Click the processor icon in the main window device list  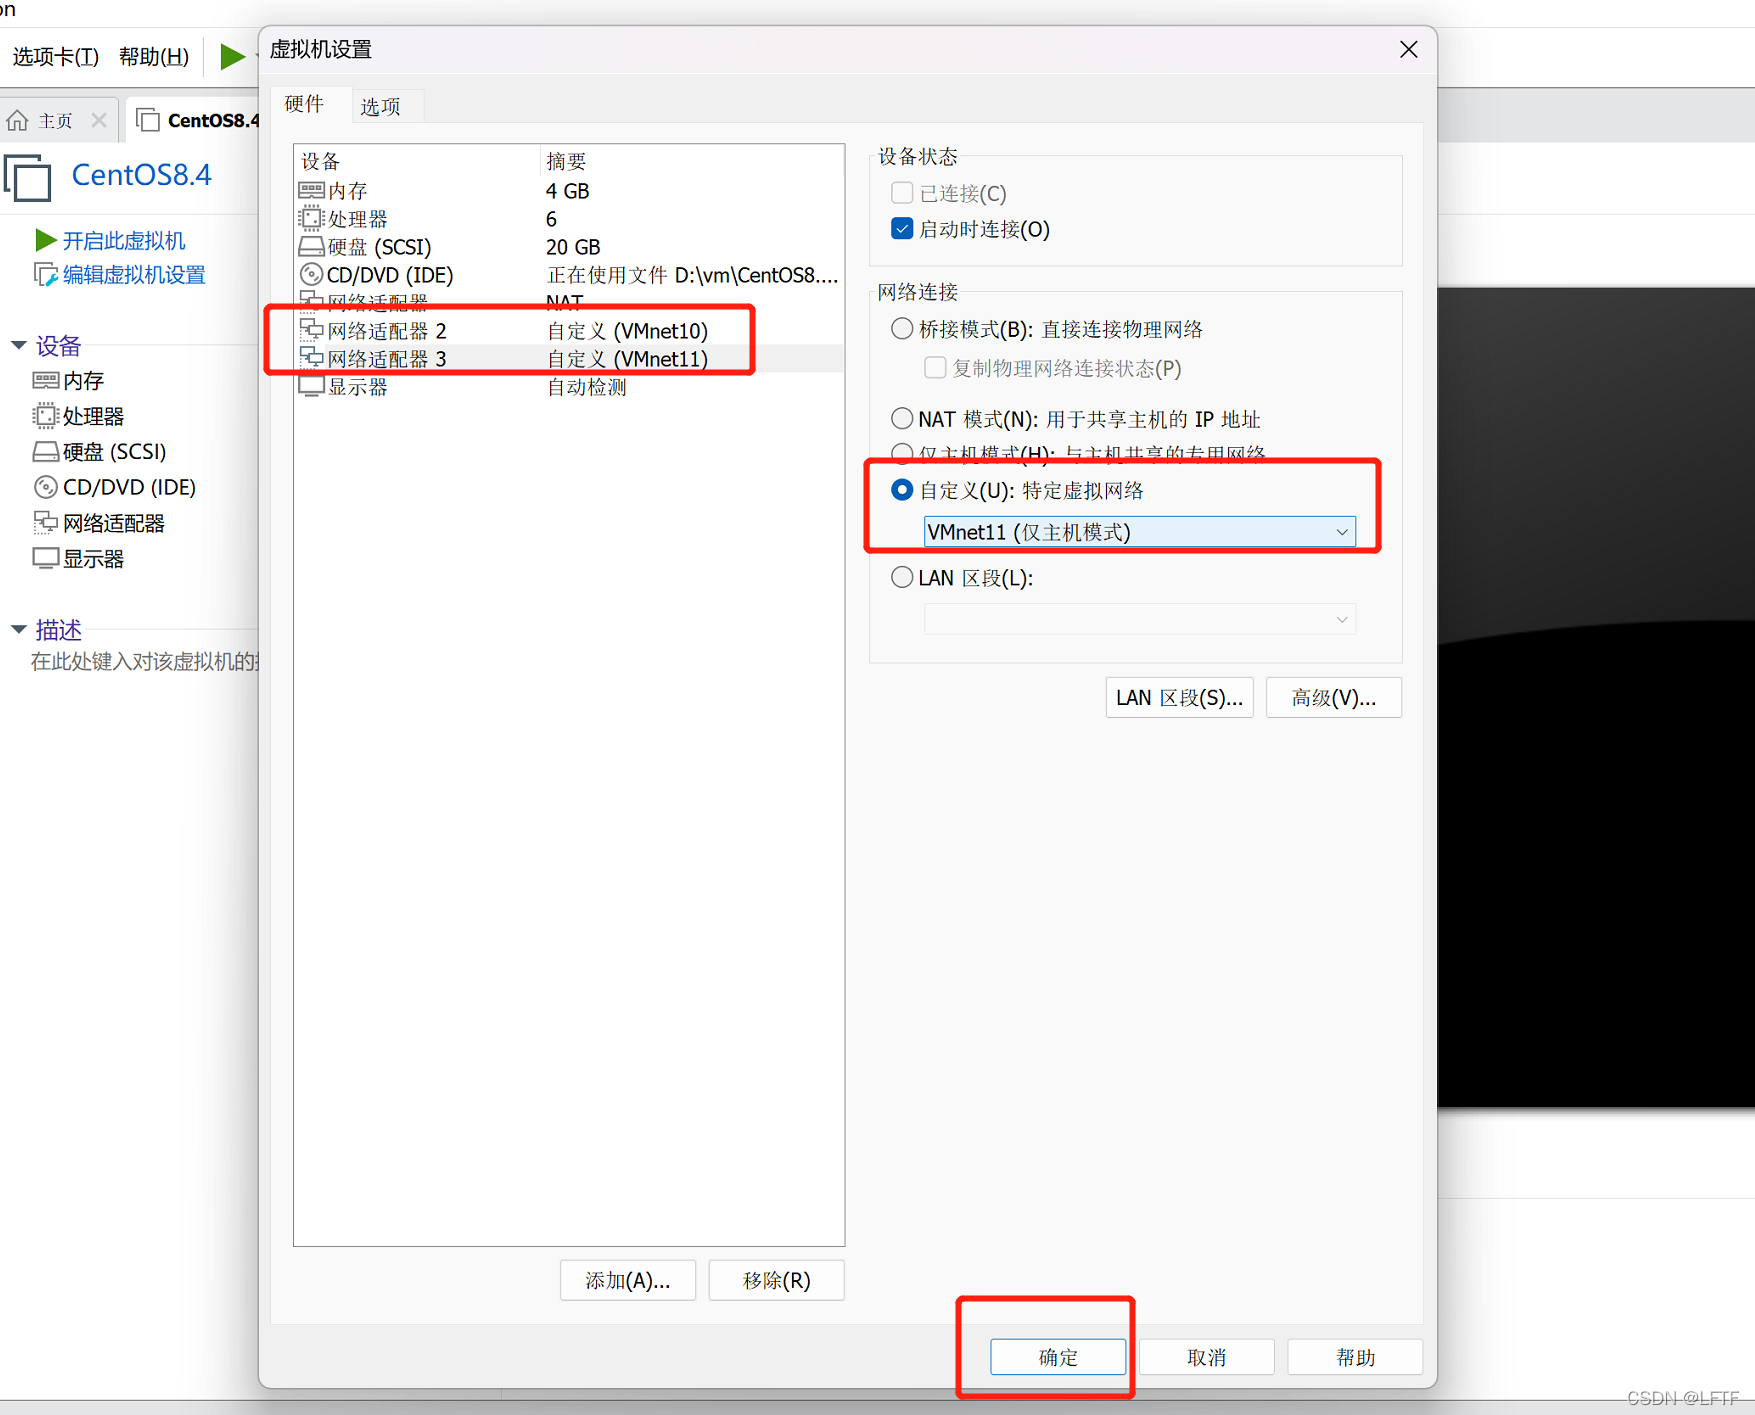tap(45, 415)
